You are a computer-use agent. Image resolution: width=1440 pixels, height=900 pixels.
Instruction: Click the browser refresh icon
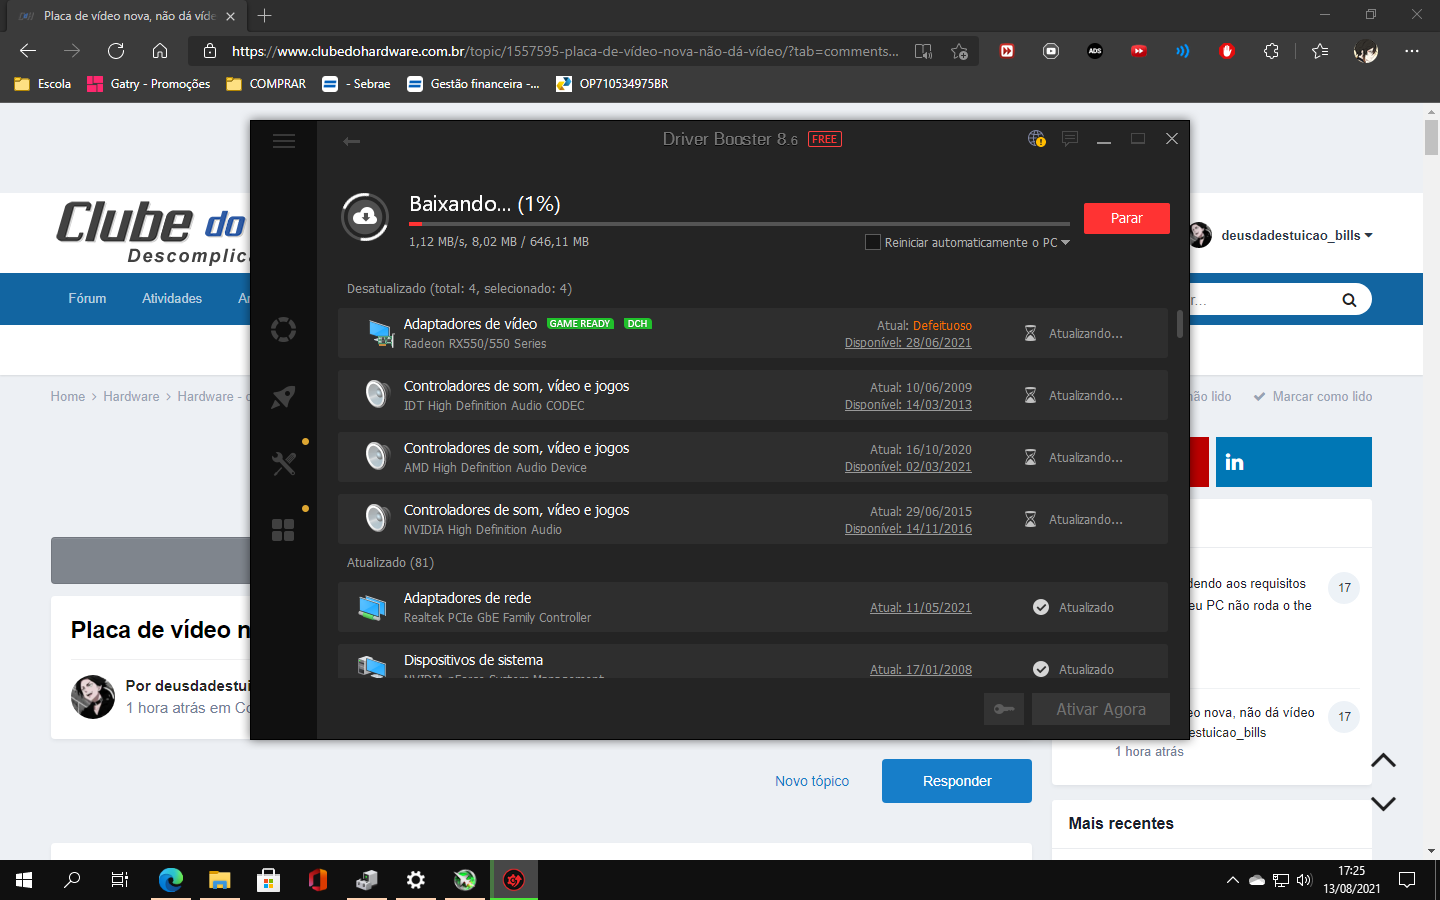click(x=116, y=51)
